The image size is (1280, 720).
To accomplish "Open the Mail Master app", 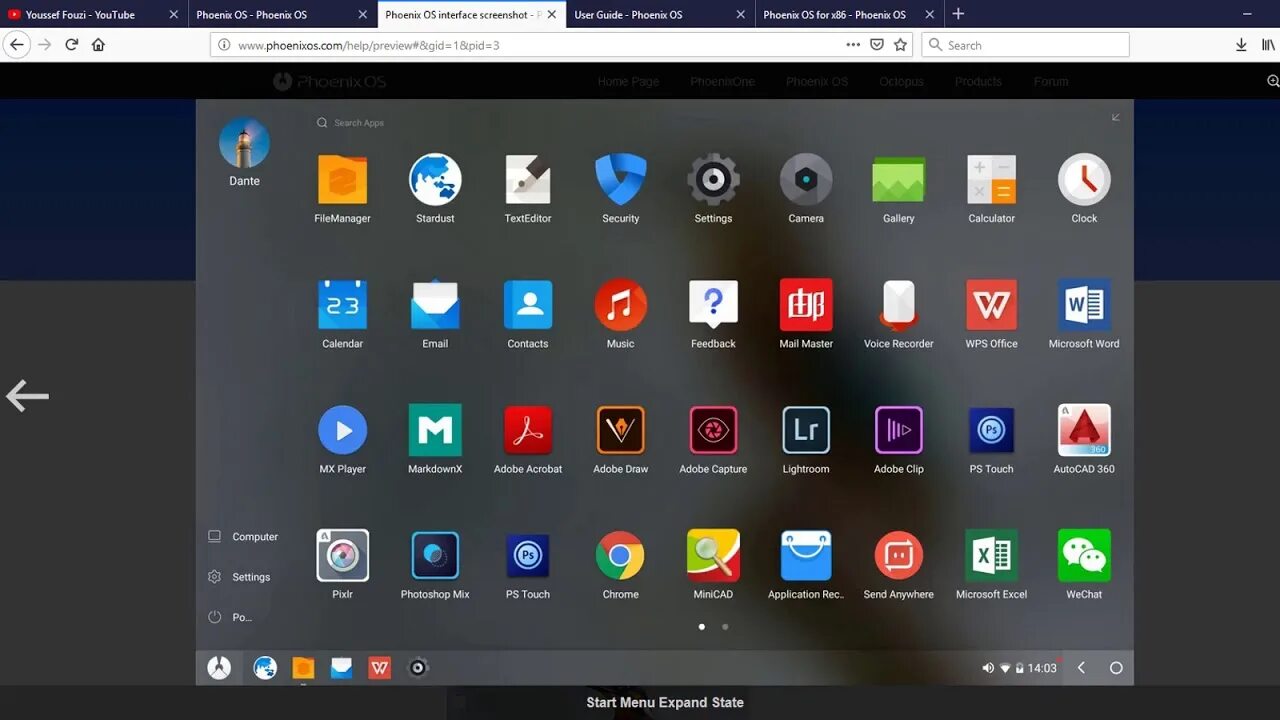I will tap(806, 304).
